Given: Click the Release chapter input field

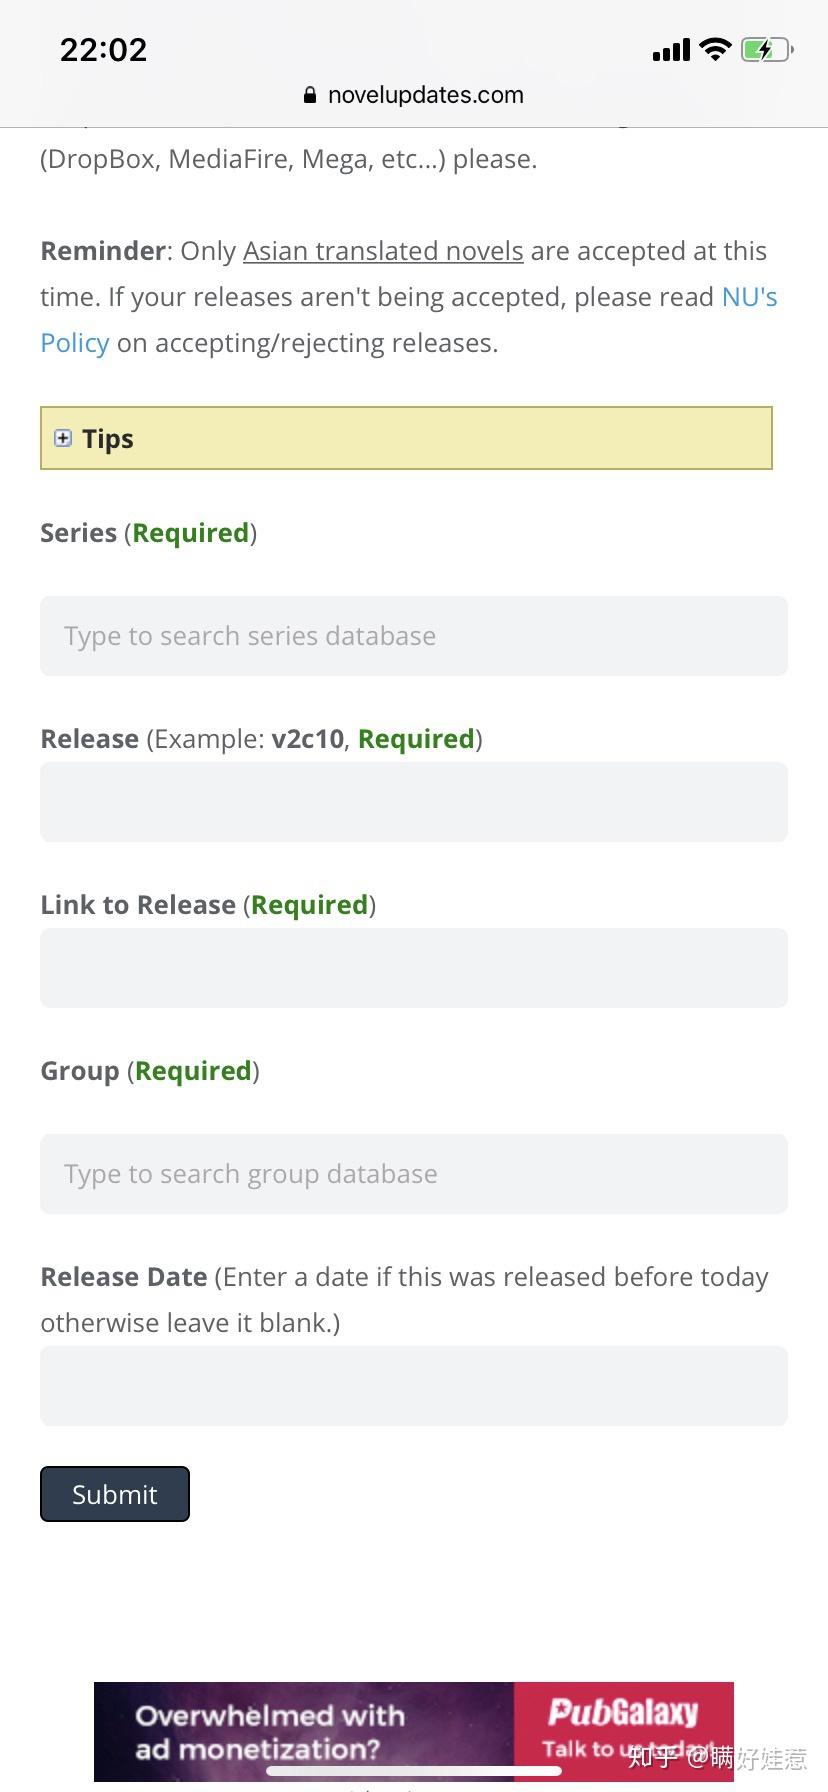Looking at the screenshot, I should [x=414, y=802].
